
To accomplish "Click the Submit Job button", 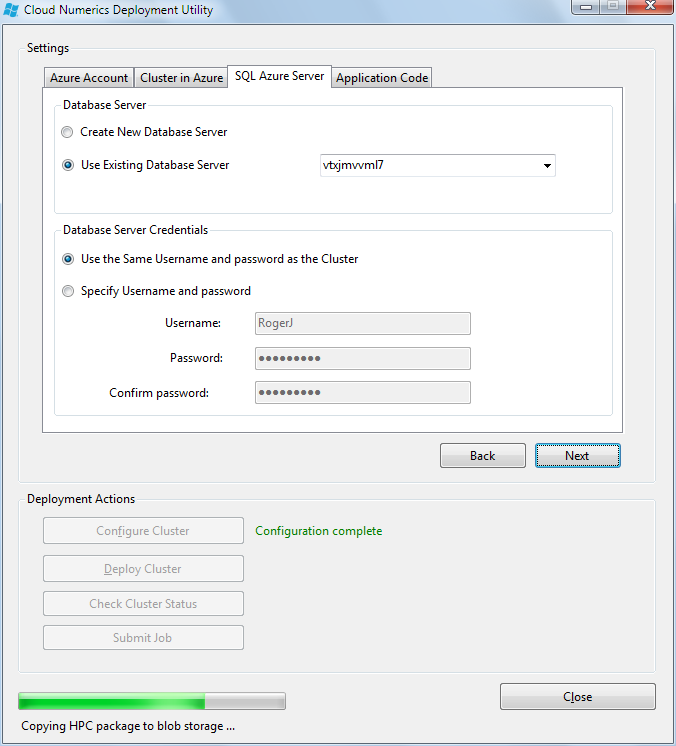I will 143,638.
